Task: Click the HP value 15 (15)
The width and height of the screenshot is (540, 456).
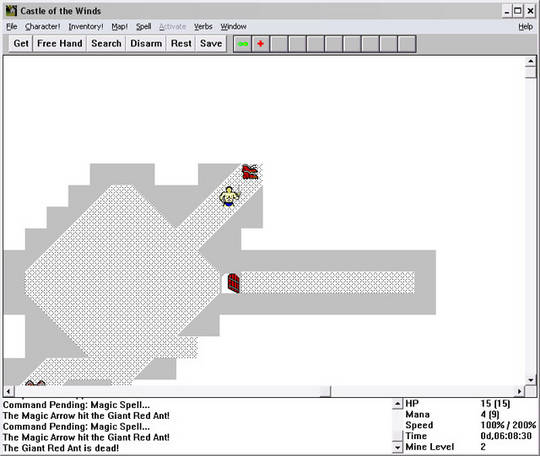Action: tap(496, 404)
